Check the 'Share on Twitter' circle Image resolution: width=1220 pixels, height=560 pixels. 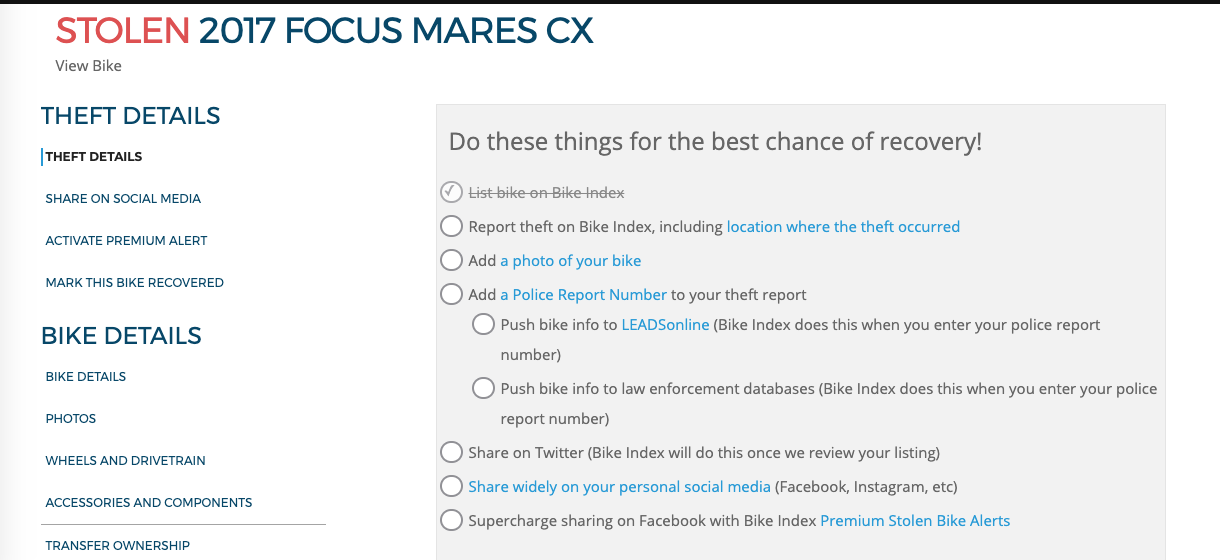coord(451,453)
